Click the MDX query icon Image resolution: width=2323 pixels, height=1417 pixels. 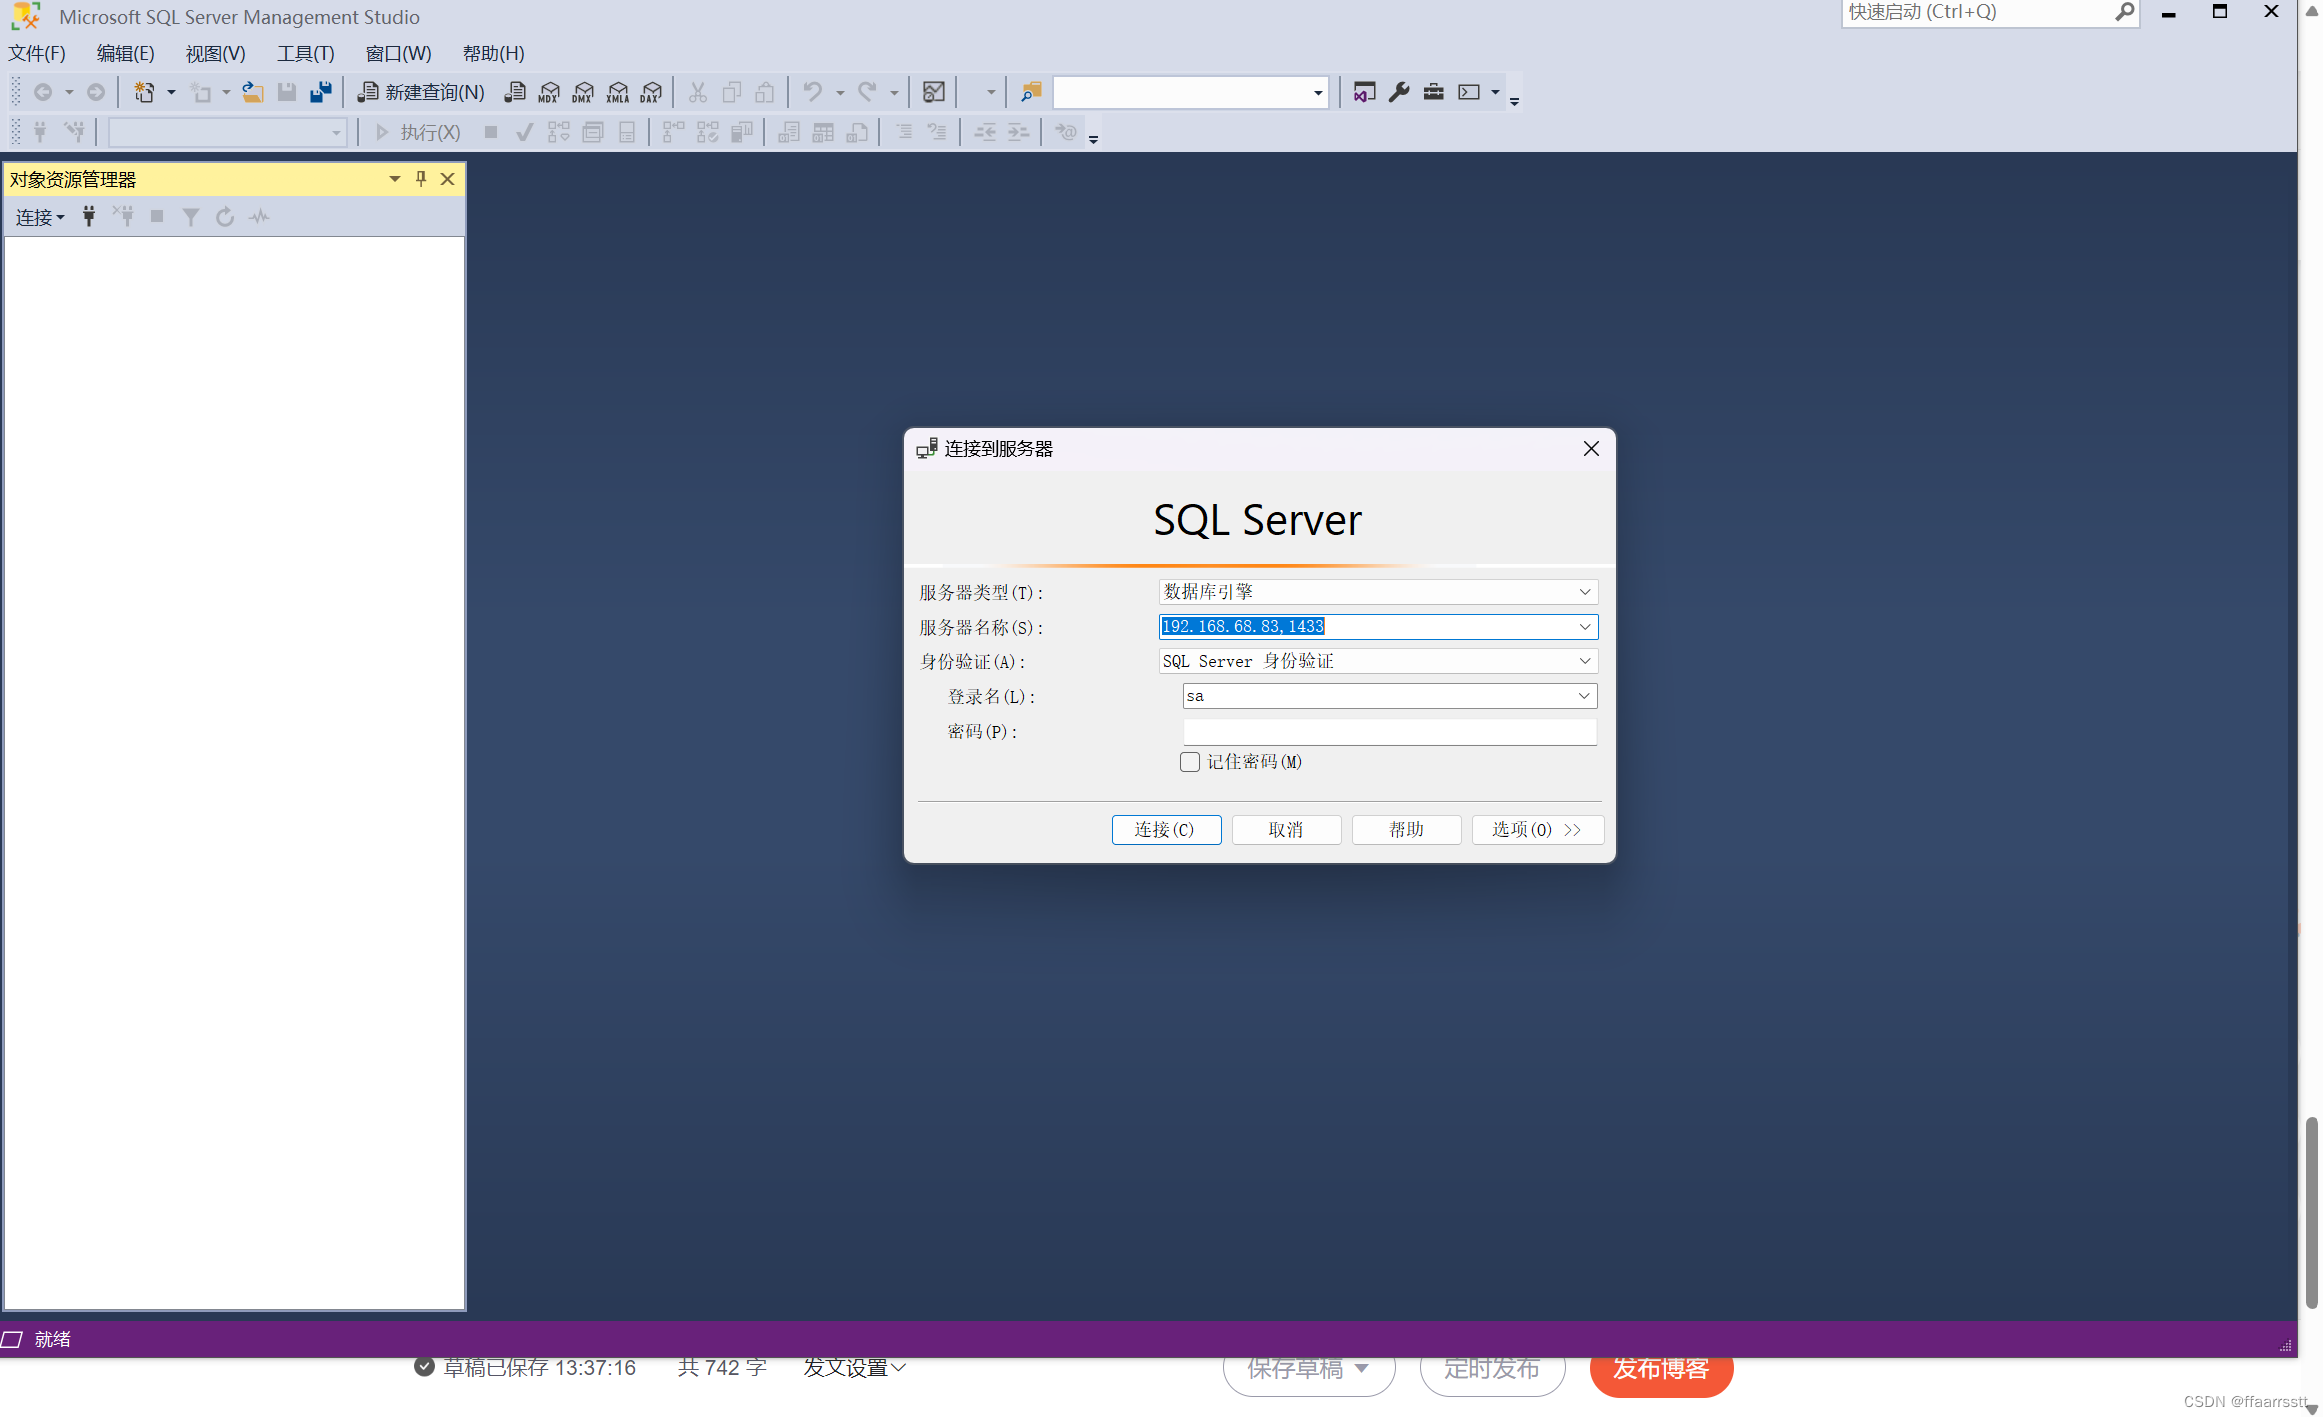(548, 92)
